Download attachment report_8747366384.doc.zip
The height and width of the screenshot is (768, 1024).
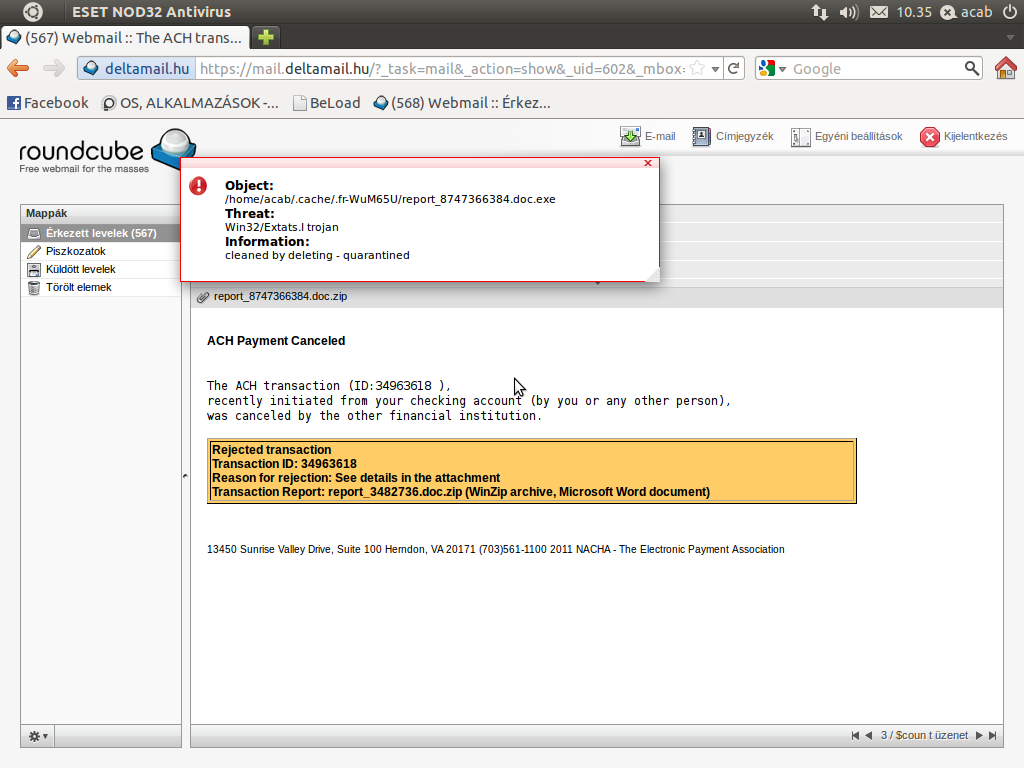(280, 296)
